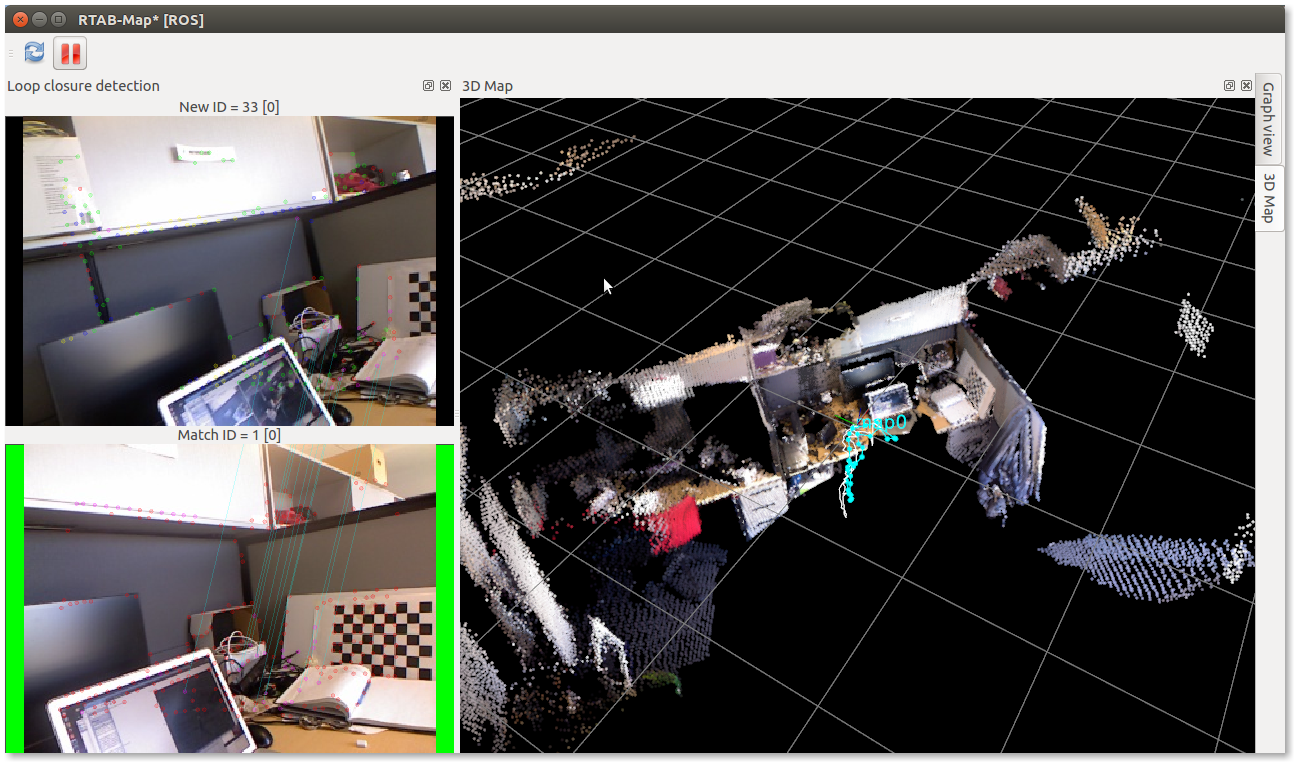Click the red object in the point cloud
The image size is (1294, 762).
point(676,524)
